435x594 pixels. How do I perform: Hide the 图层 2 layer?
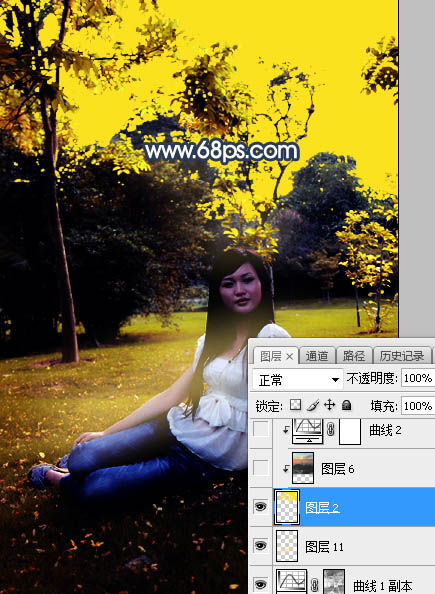260,507
